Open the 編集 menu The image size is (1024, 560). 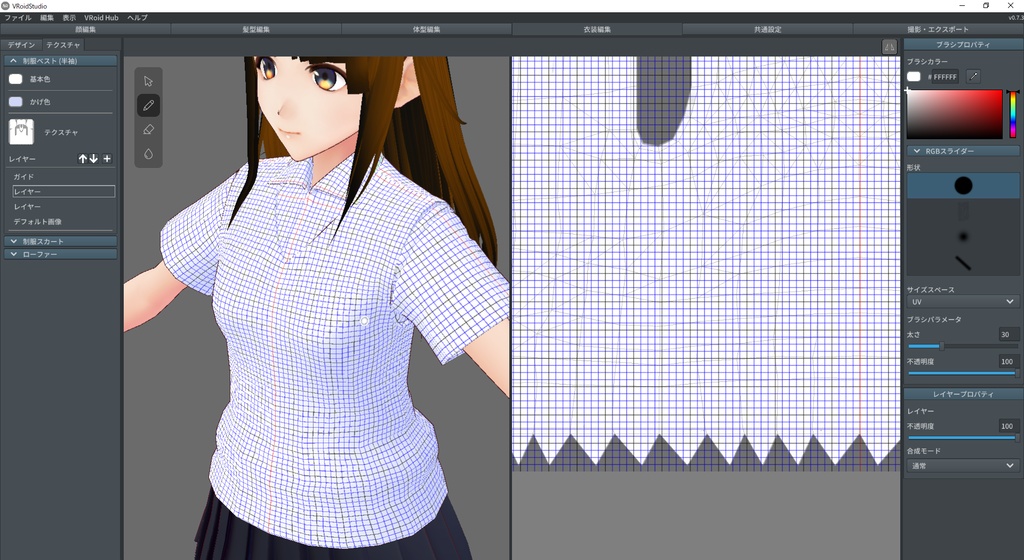coord(47,18)
